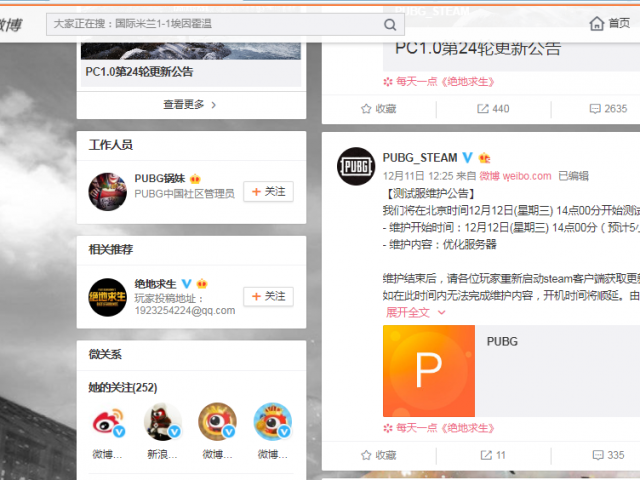The width and height of the screenshot is (640, 480).
Task: Click 收藏 on the top post
Action: [378, 109]
